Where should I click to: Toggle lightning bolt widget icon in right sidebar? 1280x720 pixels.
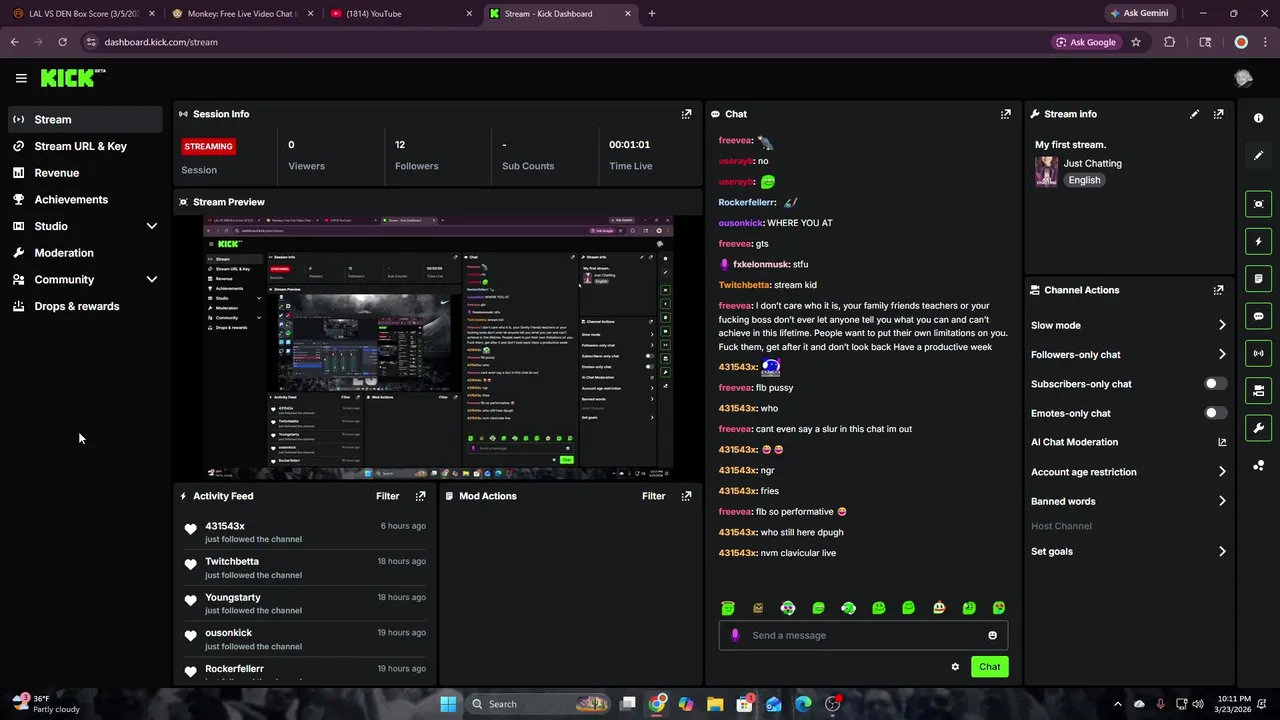1258,241
